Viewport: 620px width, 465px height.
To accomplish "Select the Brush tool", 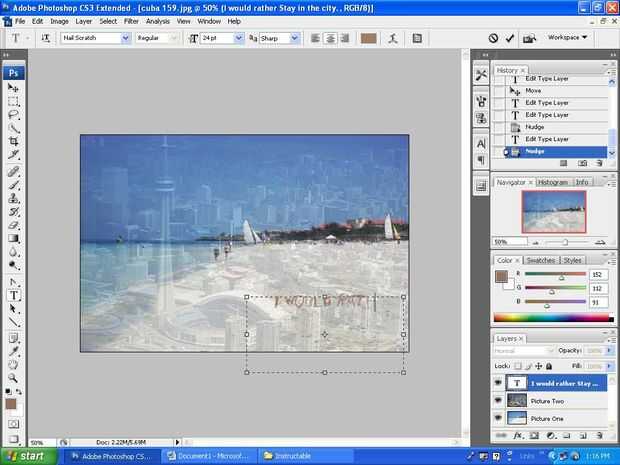I will pyautogui.click(x=13, y=185).
